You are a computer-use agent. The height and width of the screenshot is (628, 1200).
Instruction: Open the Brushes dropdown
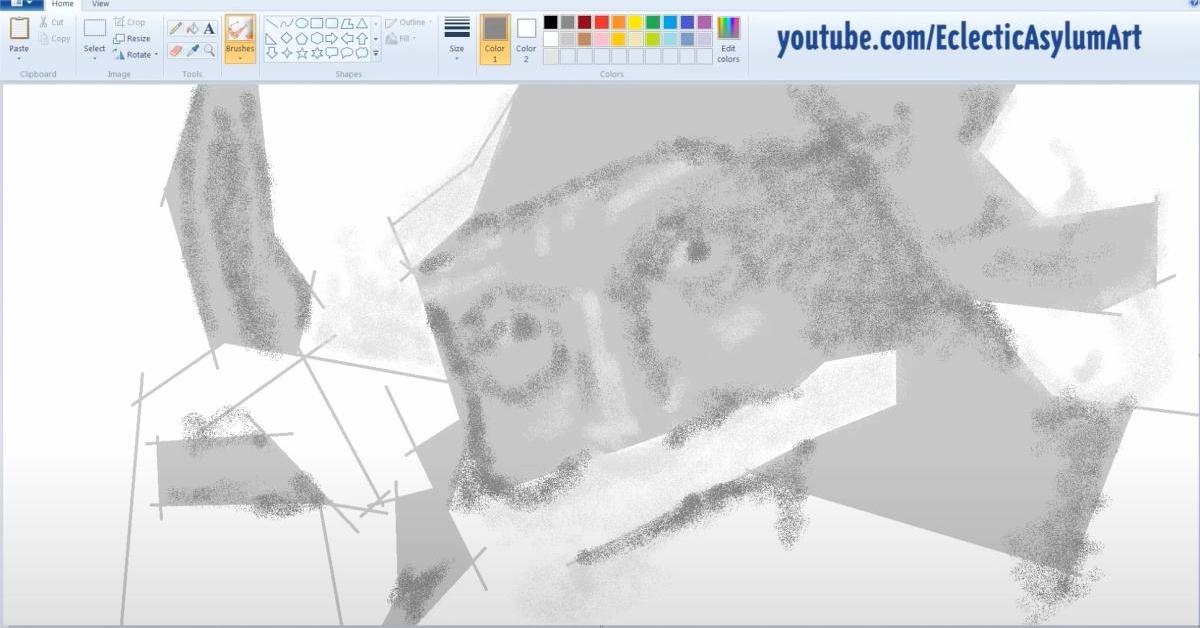click(x=239, y=58)
